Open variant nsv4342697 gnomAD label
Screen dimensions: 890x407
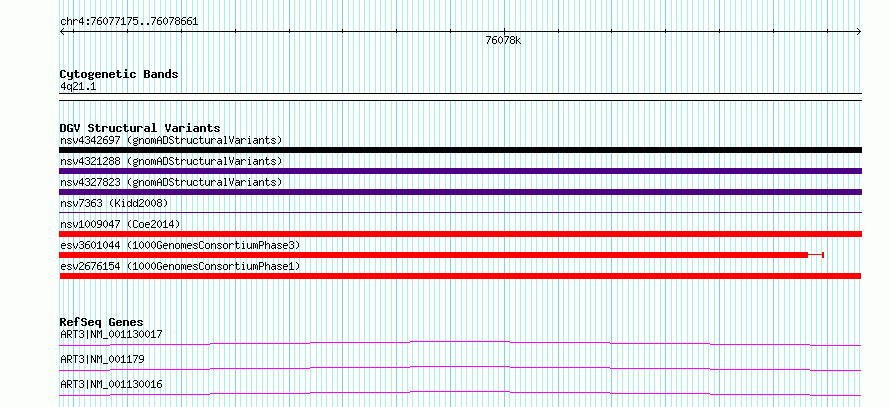pyautogui.click(x=171, y=140)
